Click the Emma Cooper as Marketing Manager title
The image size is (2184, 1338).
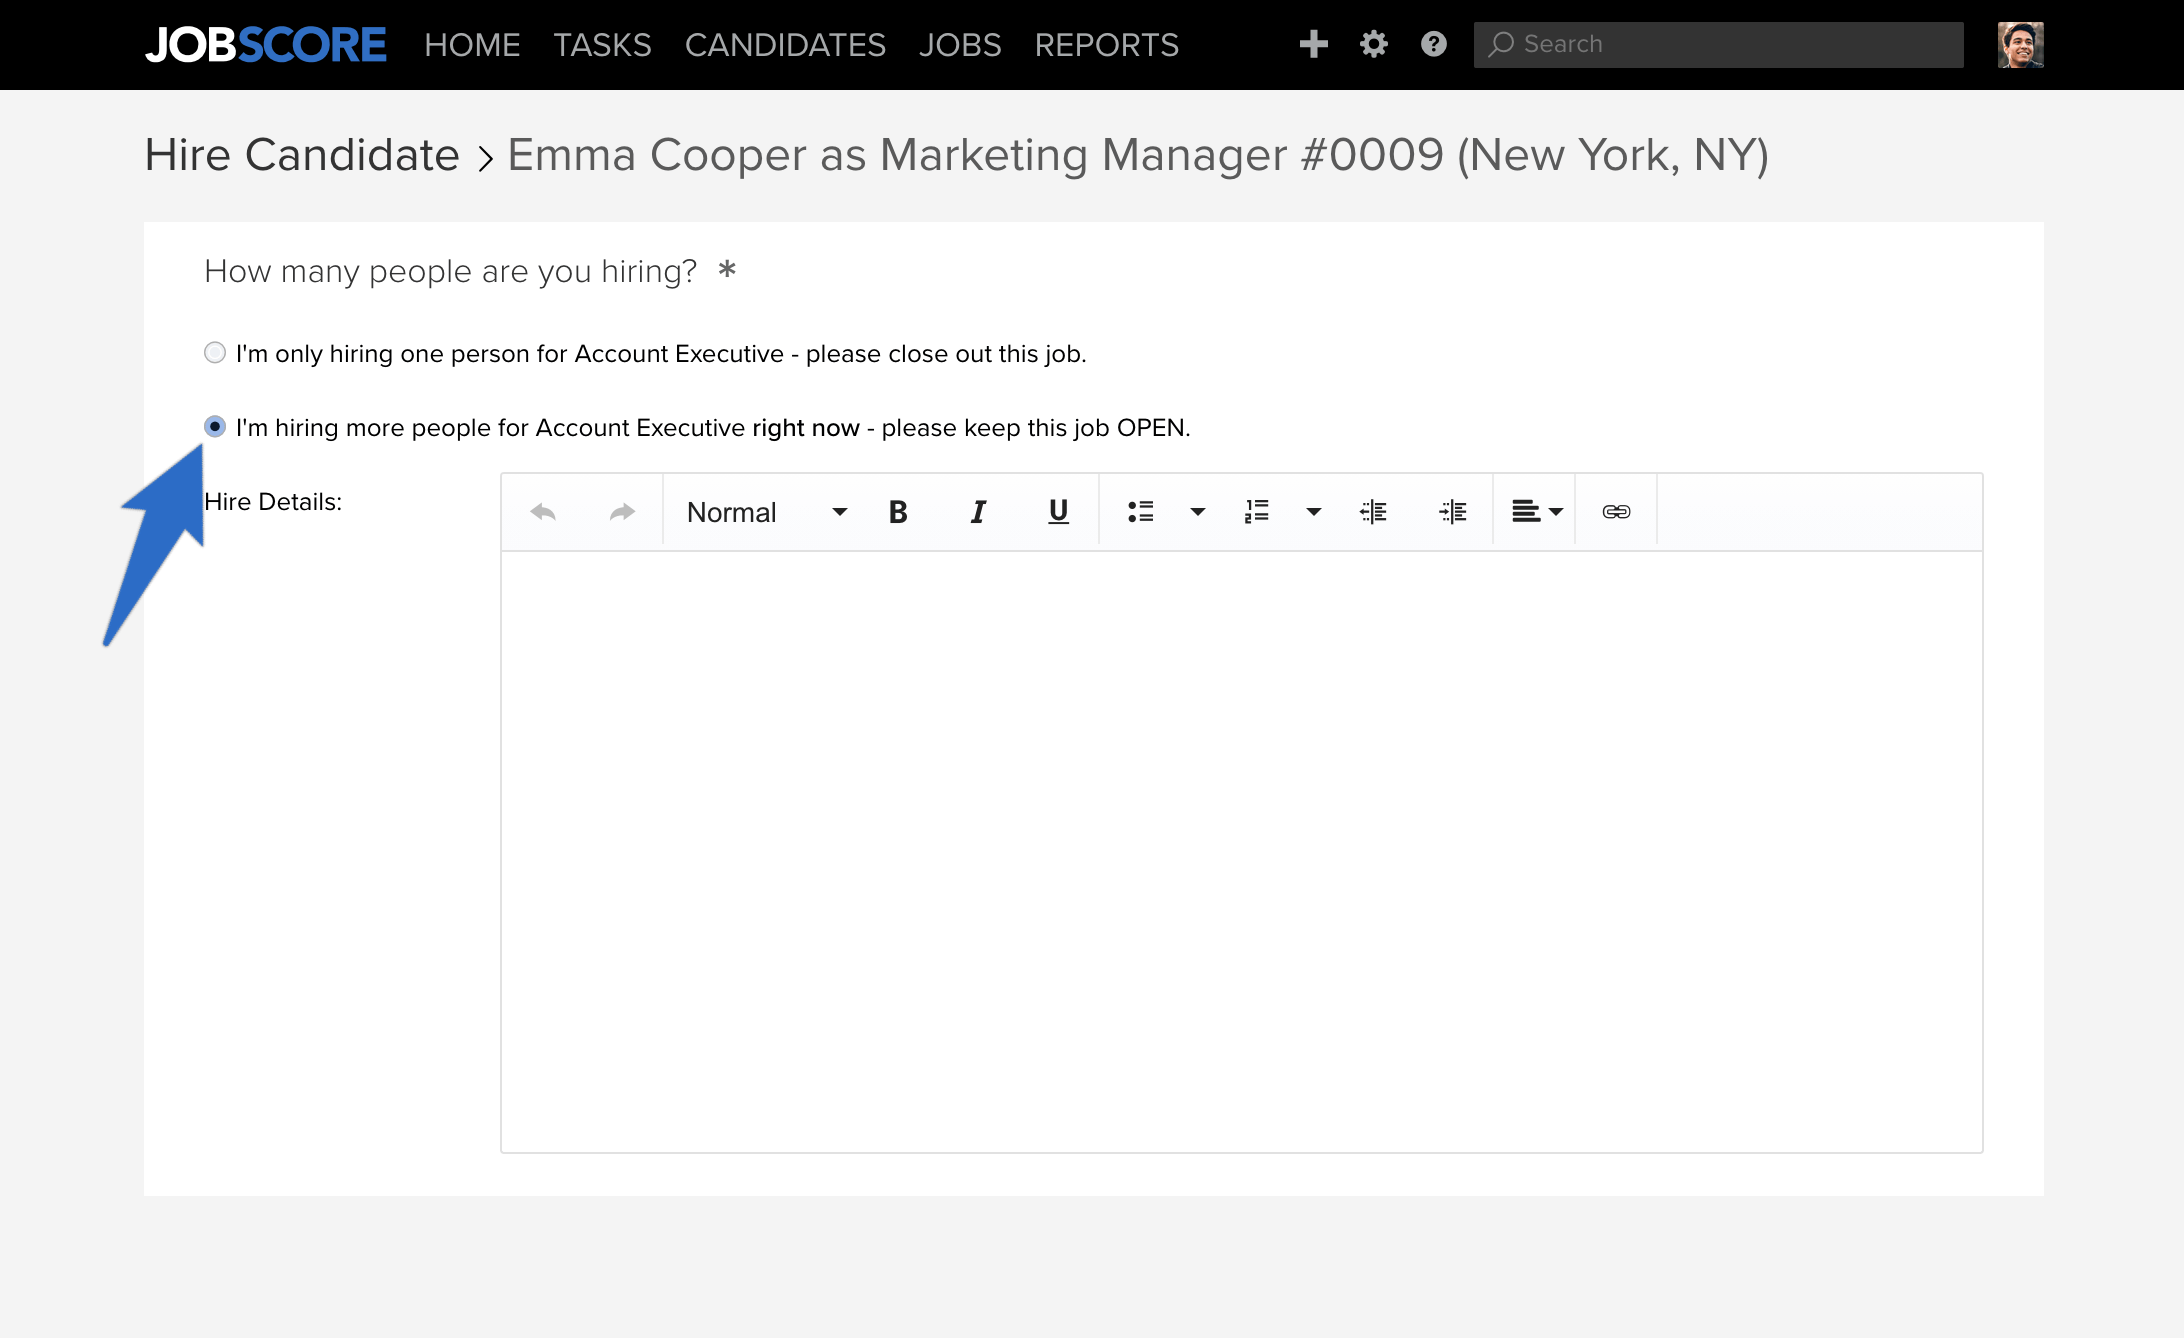1138,155
